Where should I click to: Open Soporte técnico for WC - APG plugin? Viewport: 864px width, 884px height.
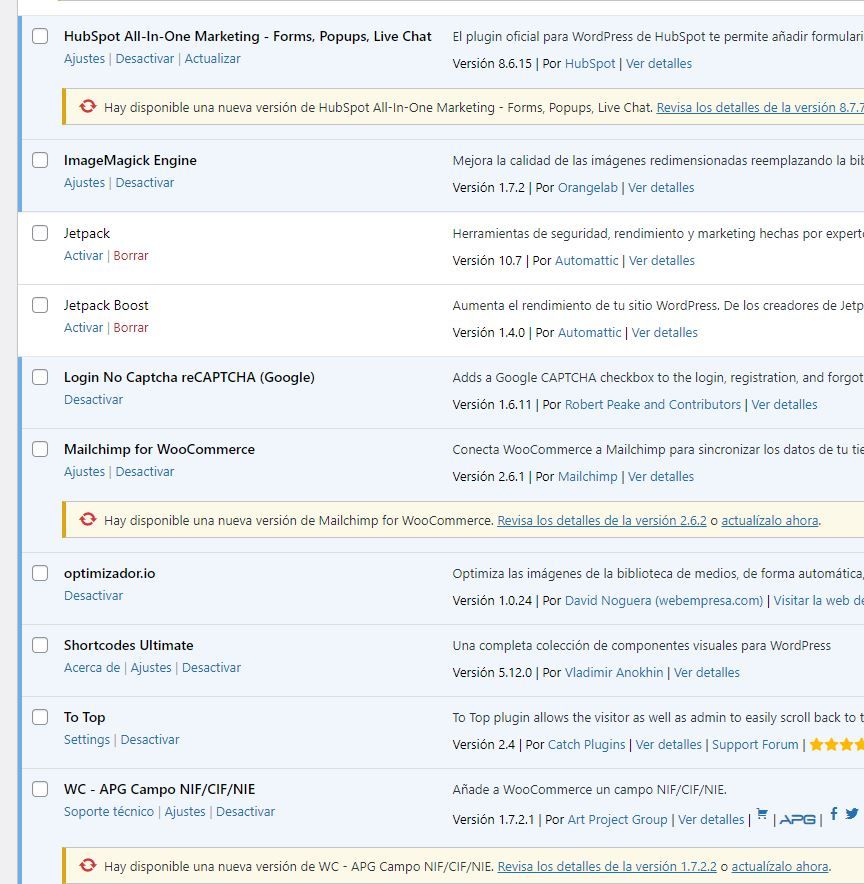point(109,812)
